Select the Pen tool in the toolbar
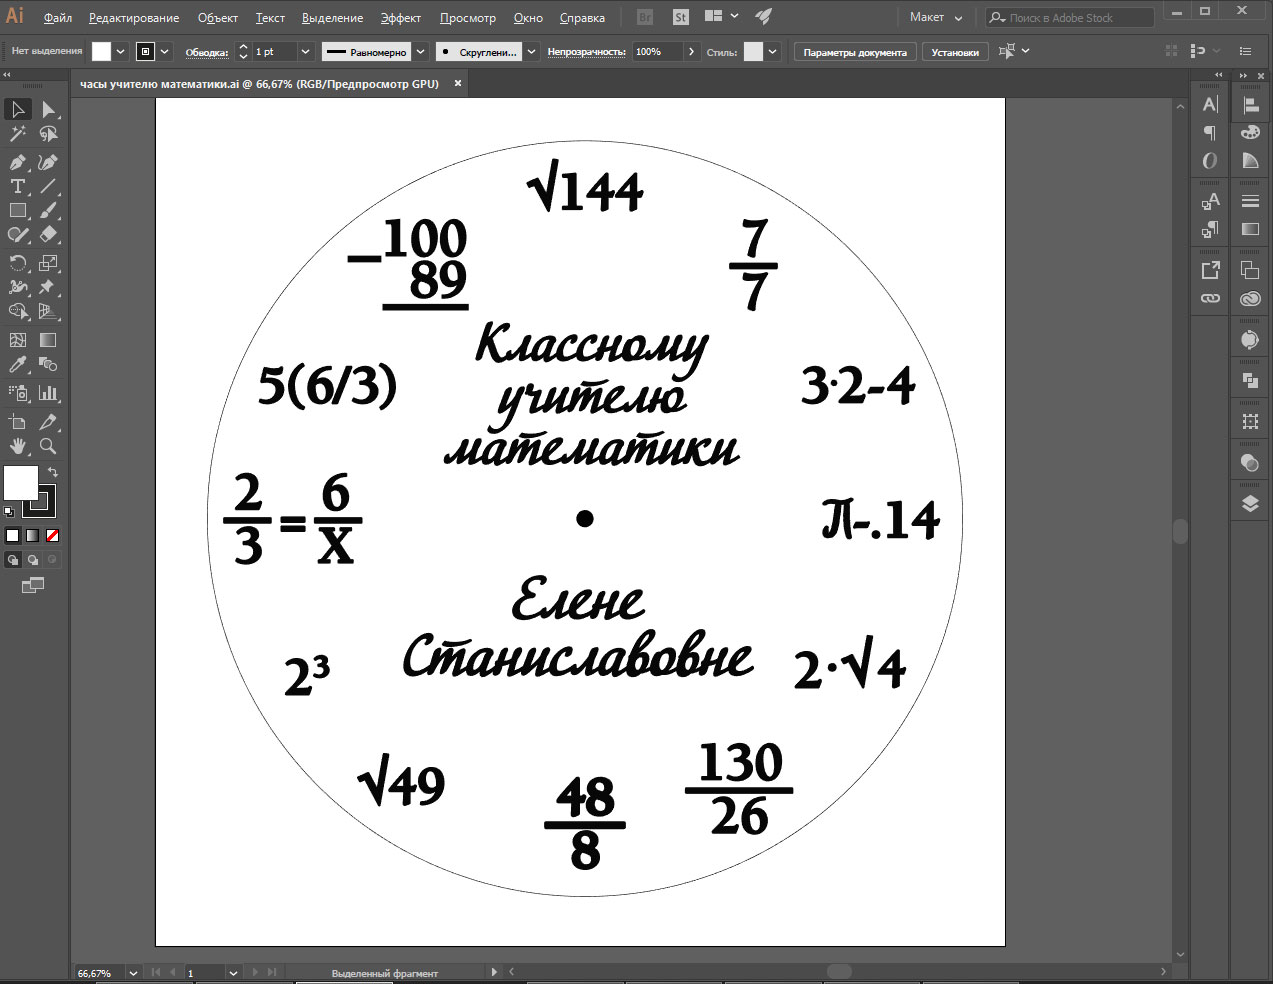Image resolution: width=1273 pixels, height=984 pixels. pos(17,161)
